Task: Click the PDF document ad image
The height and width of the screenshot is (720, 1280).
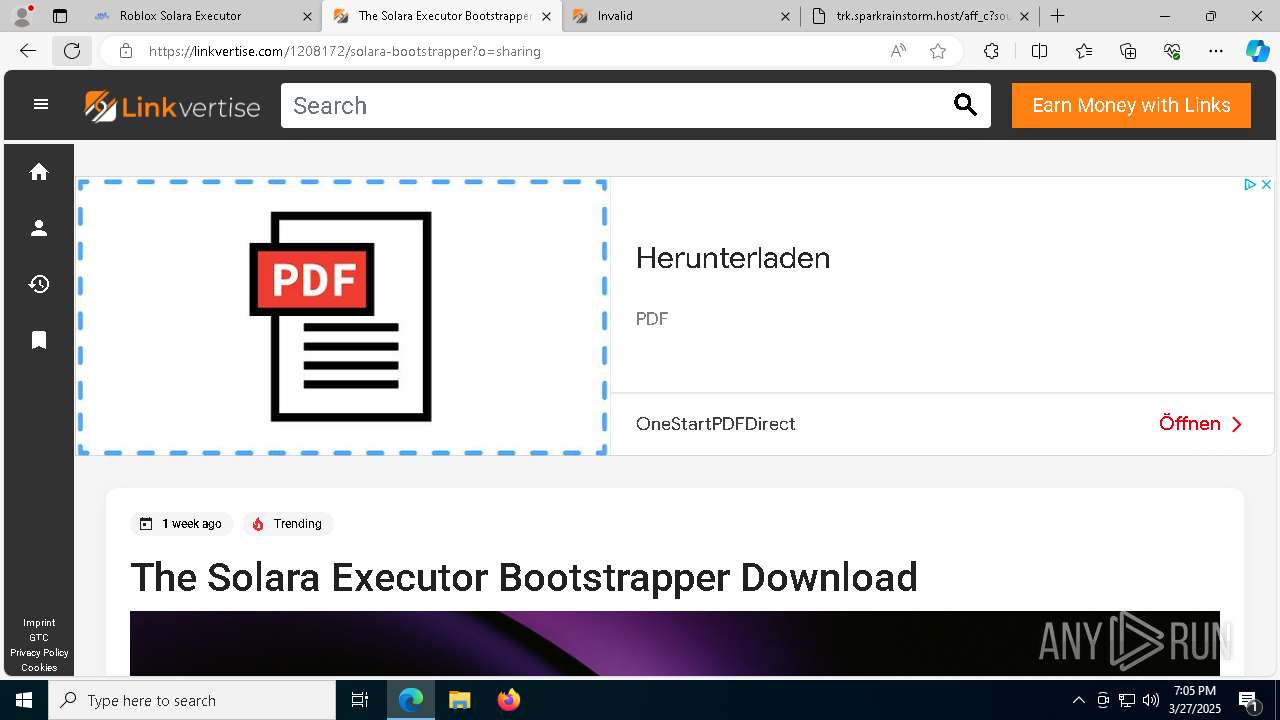Action: pyautogui.click(x=342, y=317)
